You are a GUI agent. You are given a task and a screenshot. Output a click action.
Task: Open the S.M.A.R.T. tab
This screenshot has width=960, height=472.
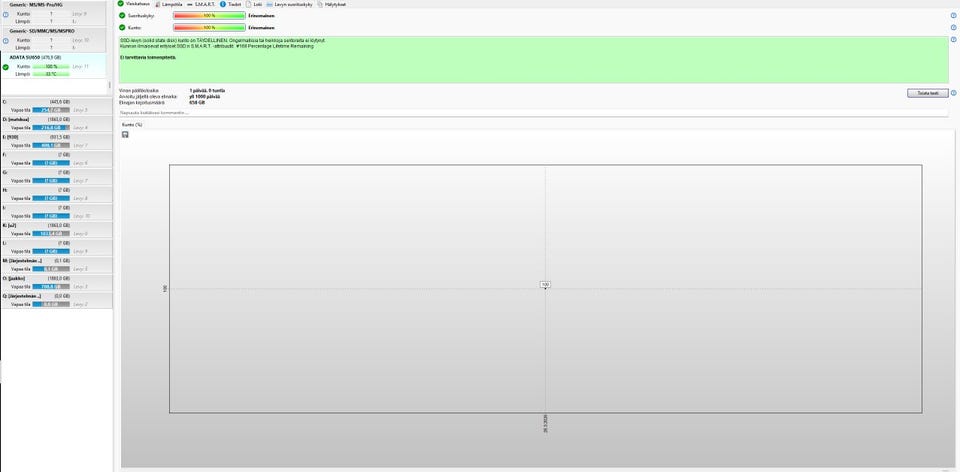201,4
